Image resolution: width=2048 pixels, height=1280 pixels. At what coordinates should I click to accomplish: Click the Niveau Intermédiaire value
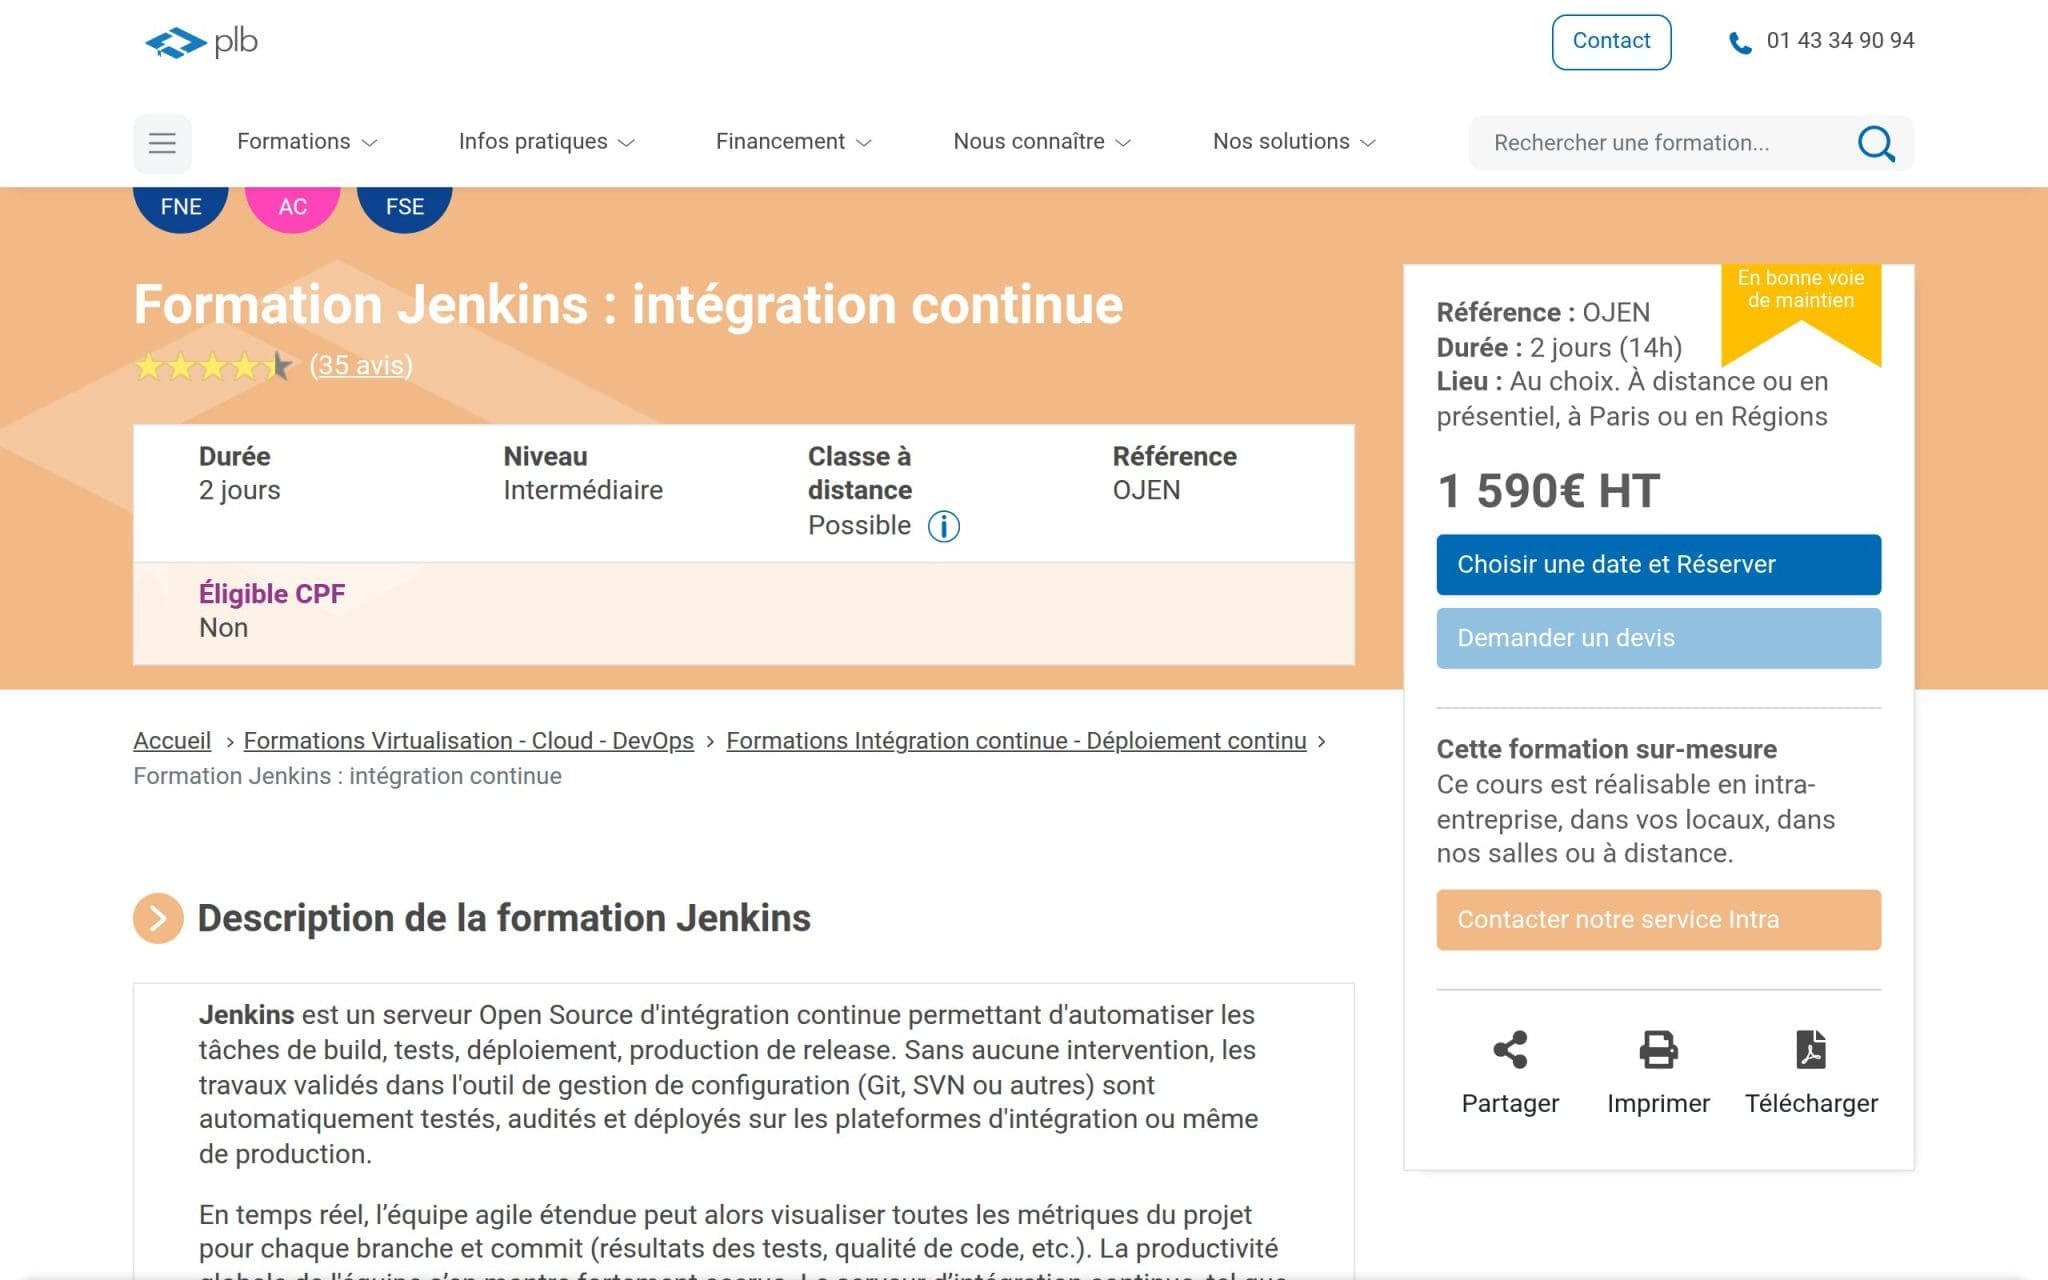point(583,490)
